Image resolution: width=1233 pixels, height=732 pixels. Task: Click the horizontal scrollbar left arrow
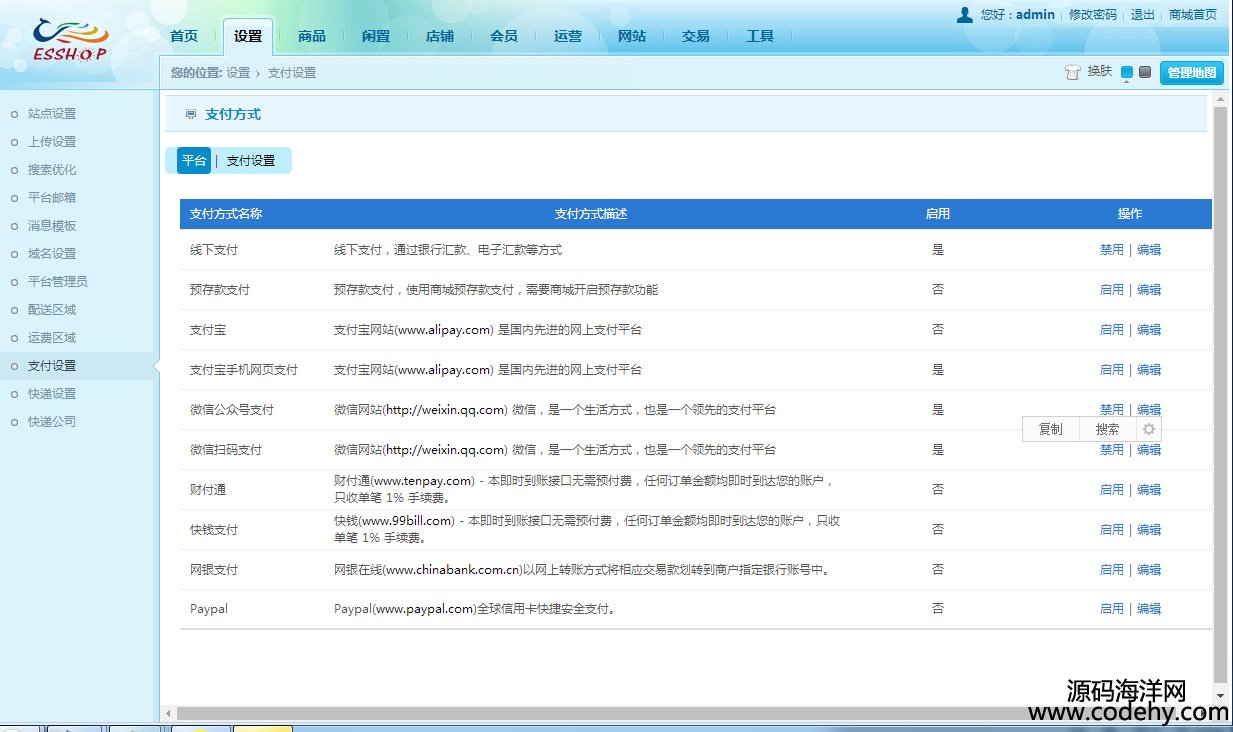[170, 714]
